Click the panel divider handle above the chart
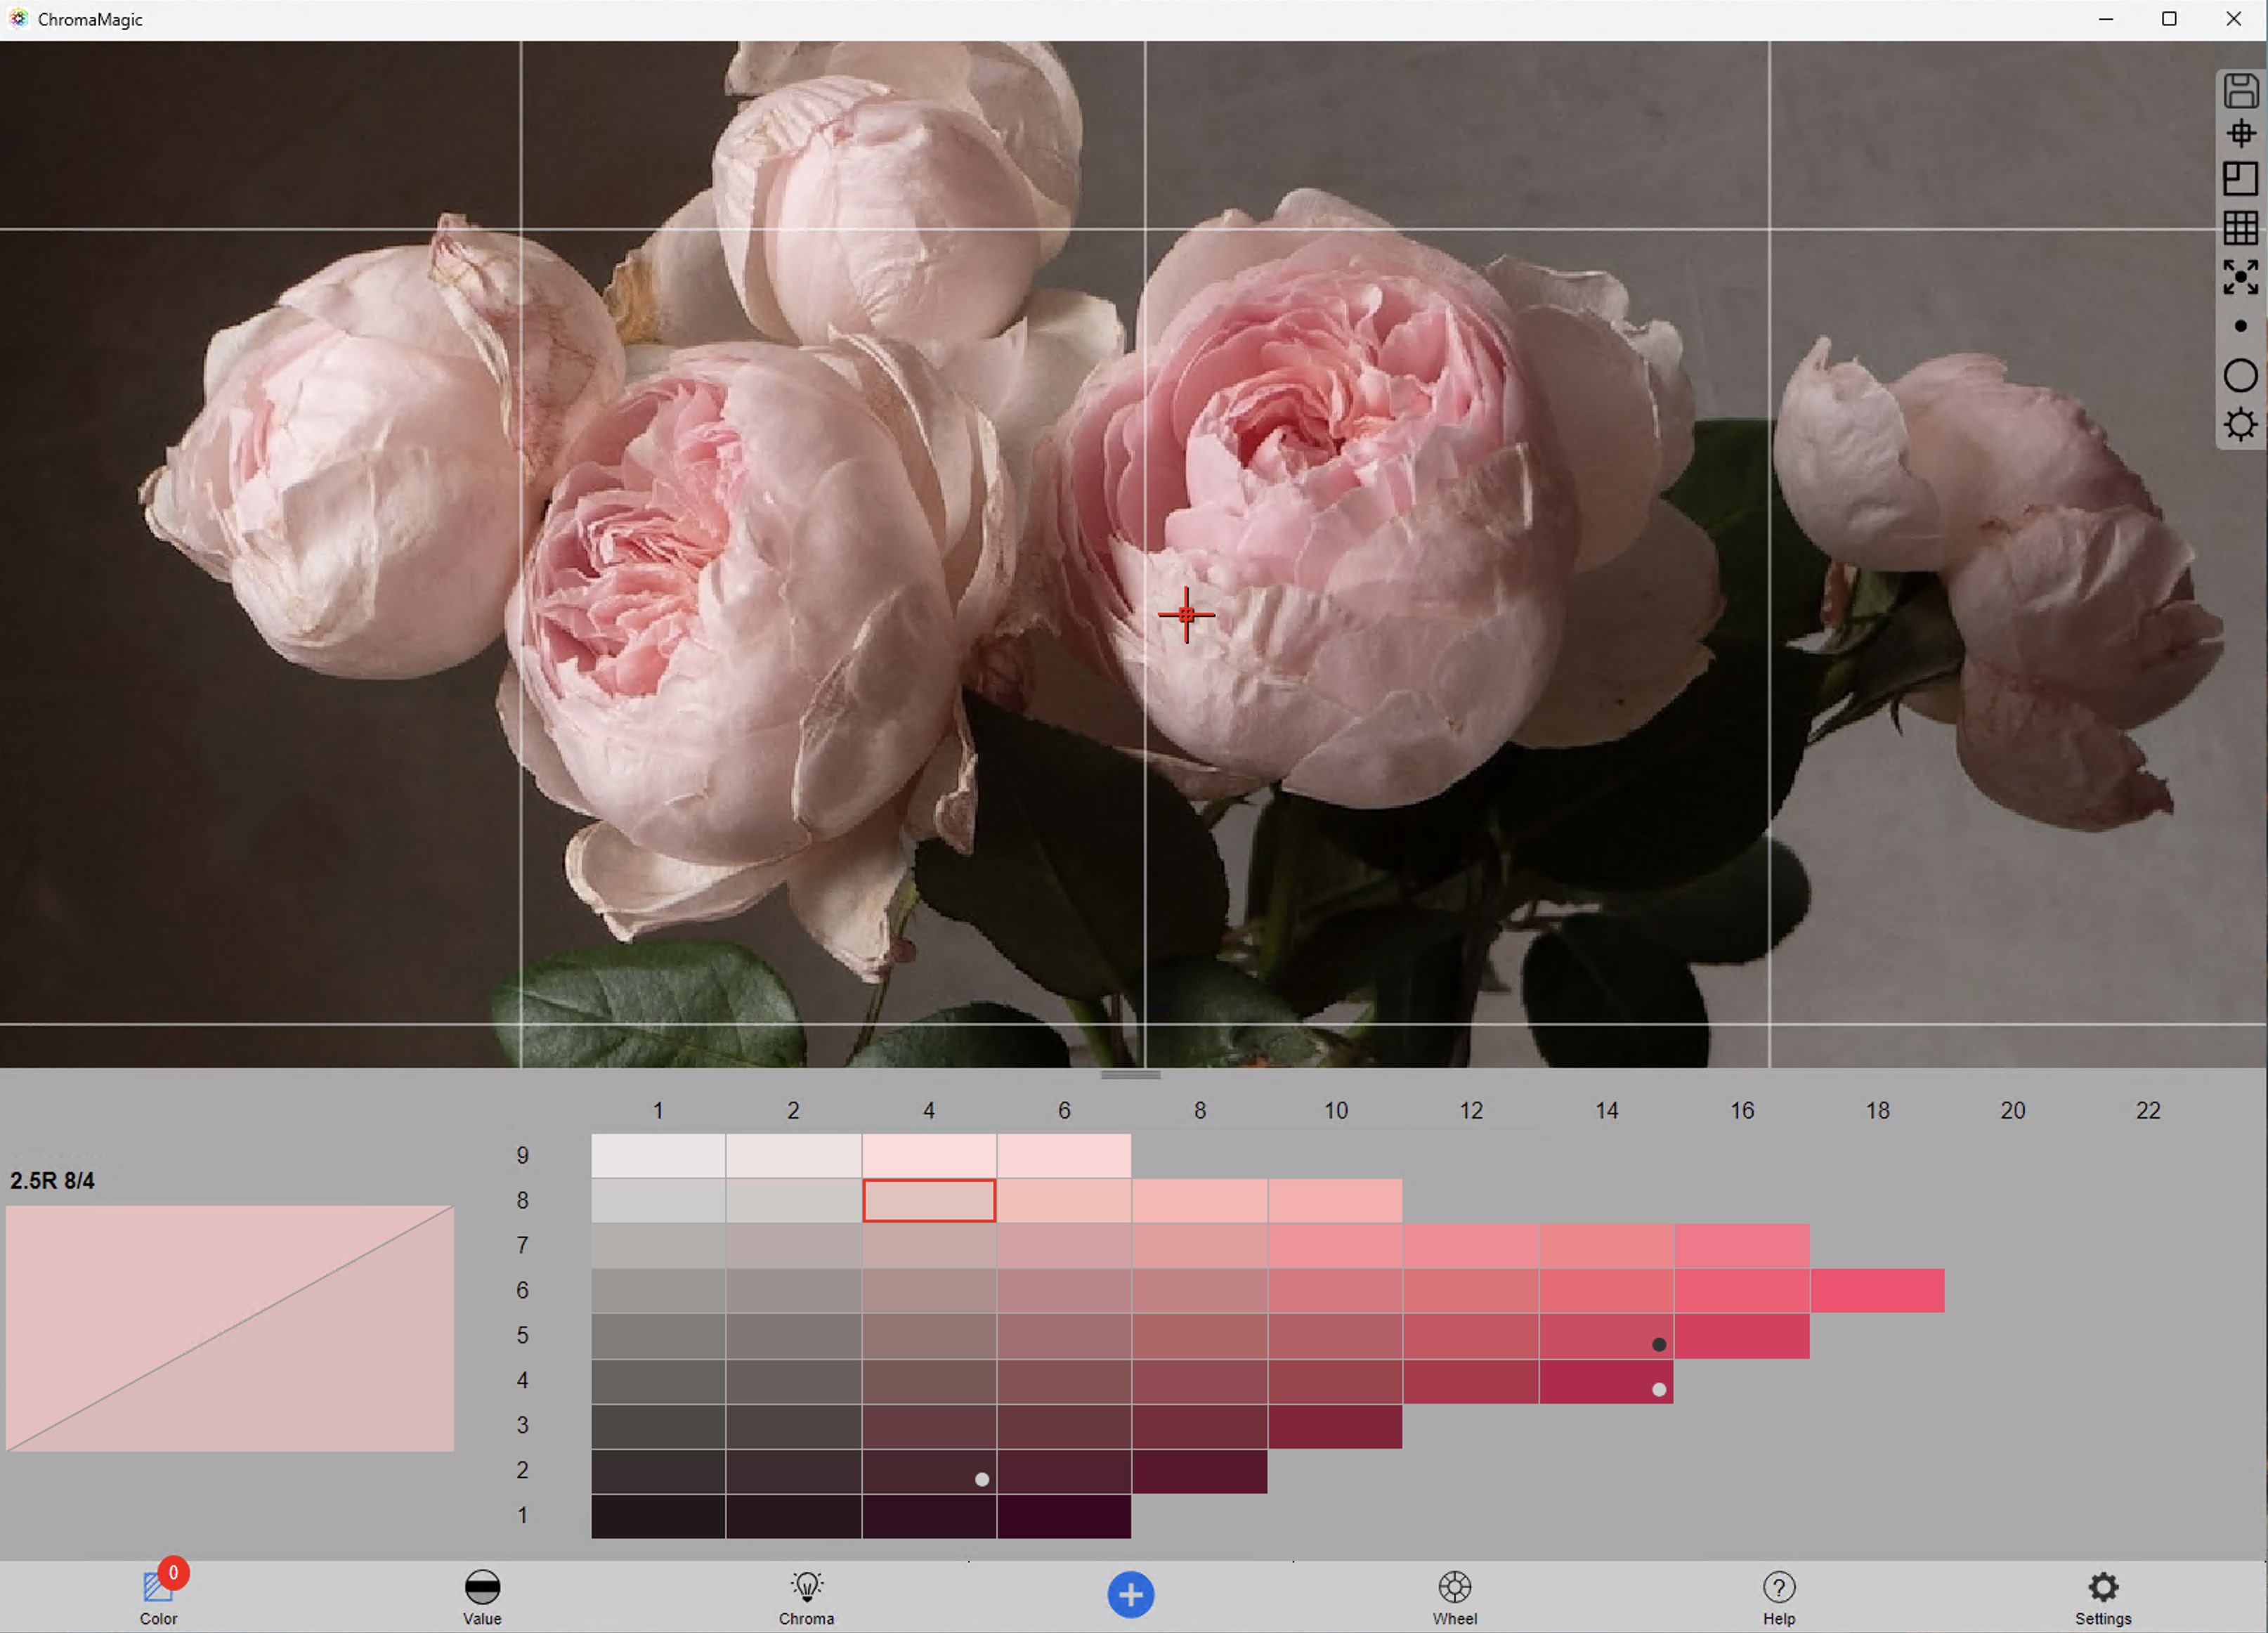This screenshot has height=1633, width=2268. (x=1131, y=1075)
